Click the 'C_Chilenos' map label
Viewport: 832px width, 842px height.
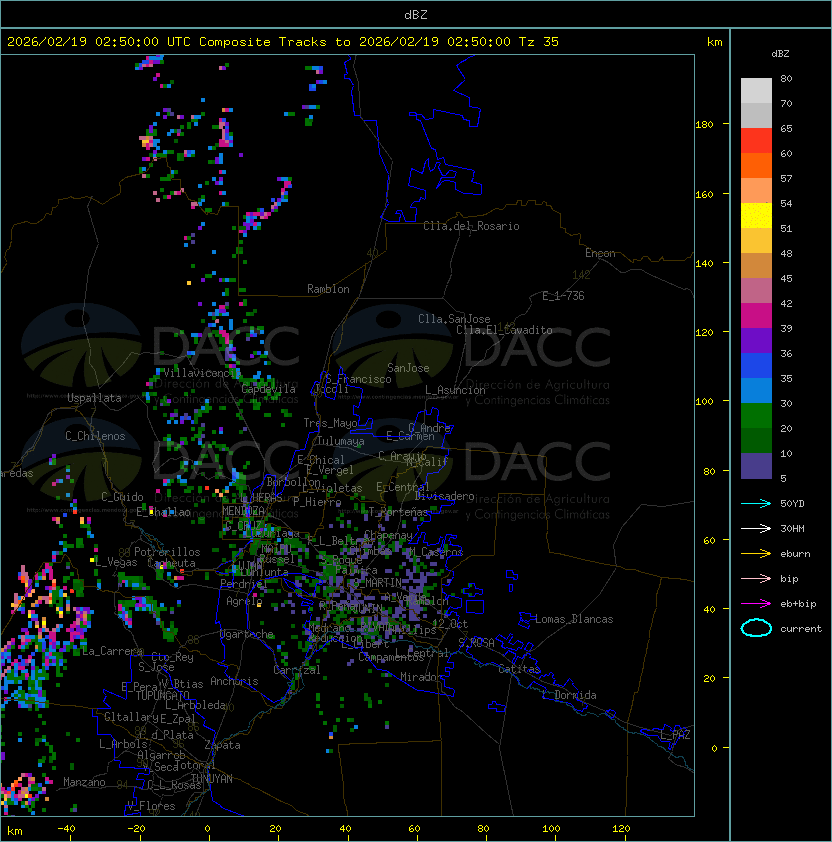[x=95, y=436]
